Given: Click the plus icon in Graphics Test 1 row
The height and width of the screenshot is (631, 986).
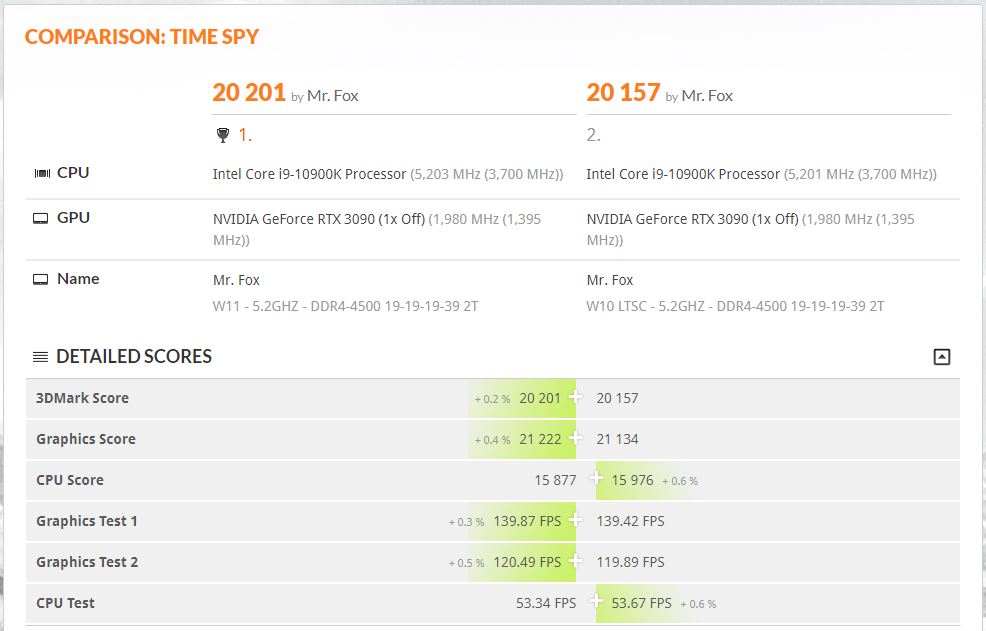Looking at the screenshot, I should 575,521.
